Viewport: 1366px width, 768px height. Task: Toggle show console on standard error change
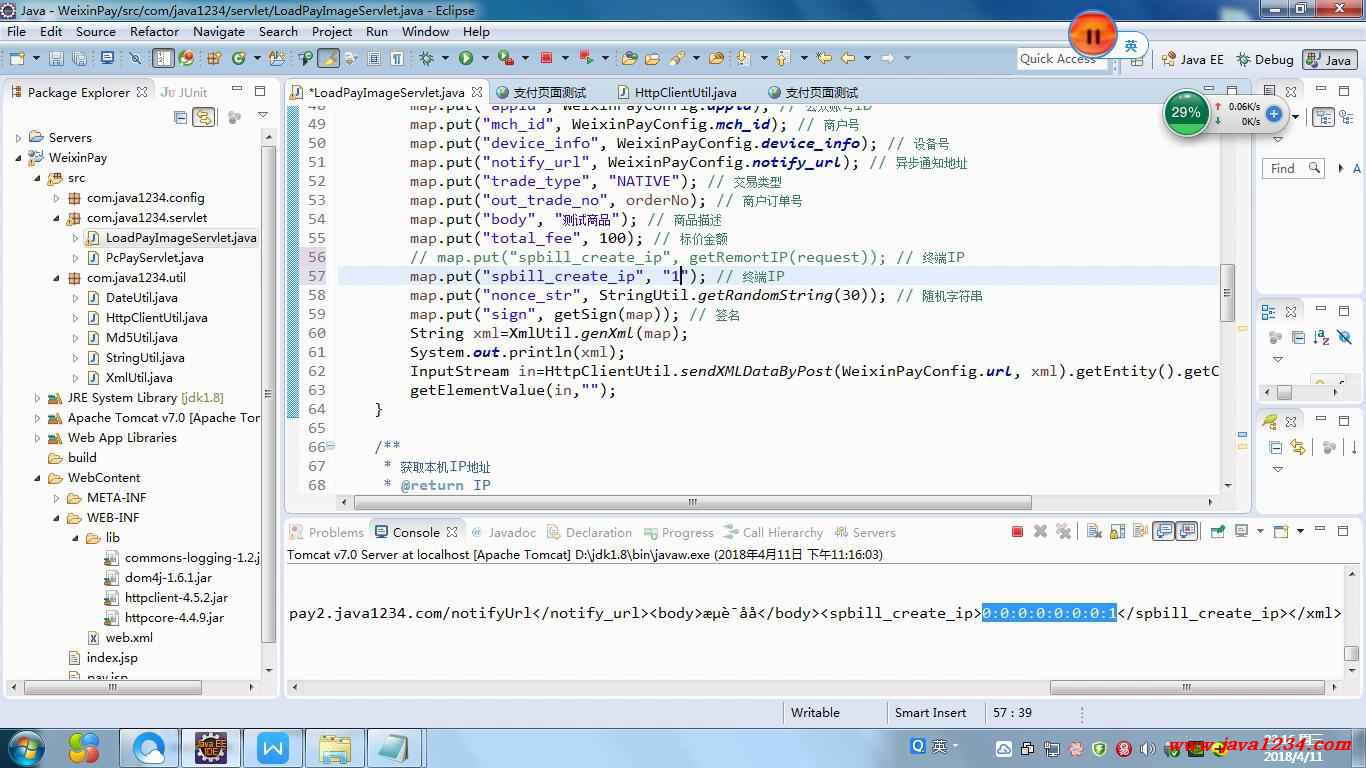(1187, 532)
